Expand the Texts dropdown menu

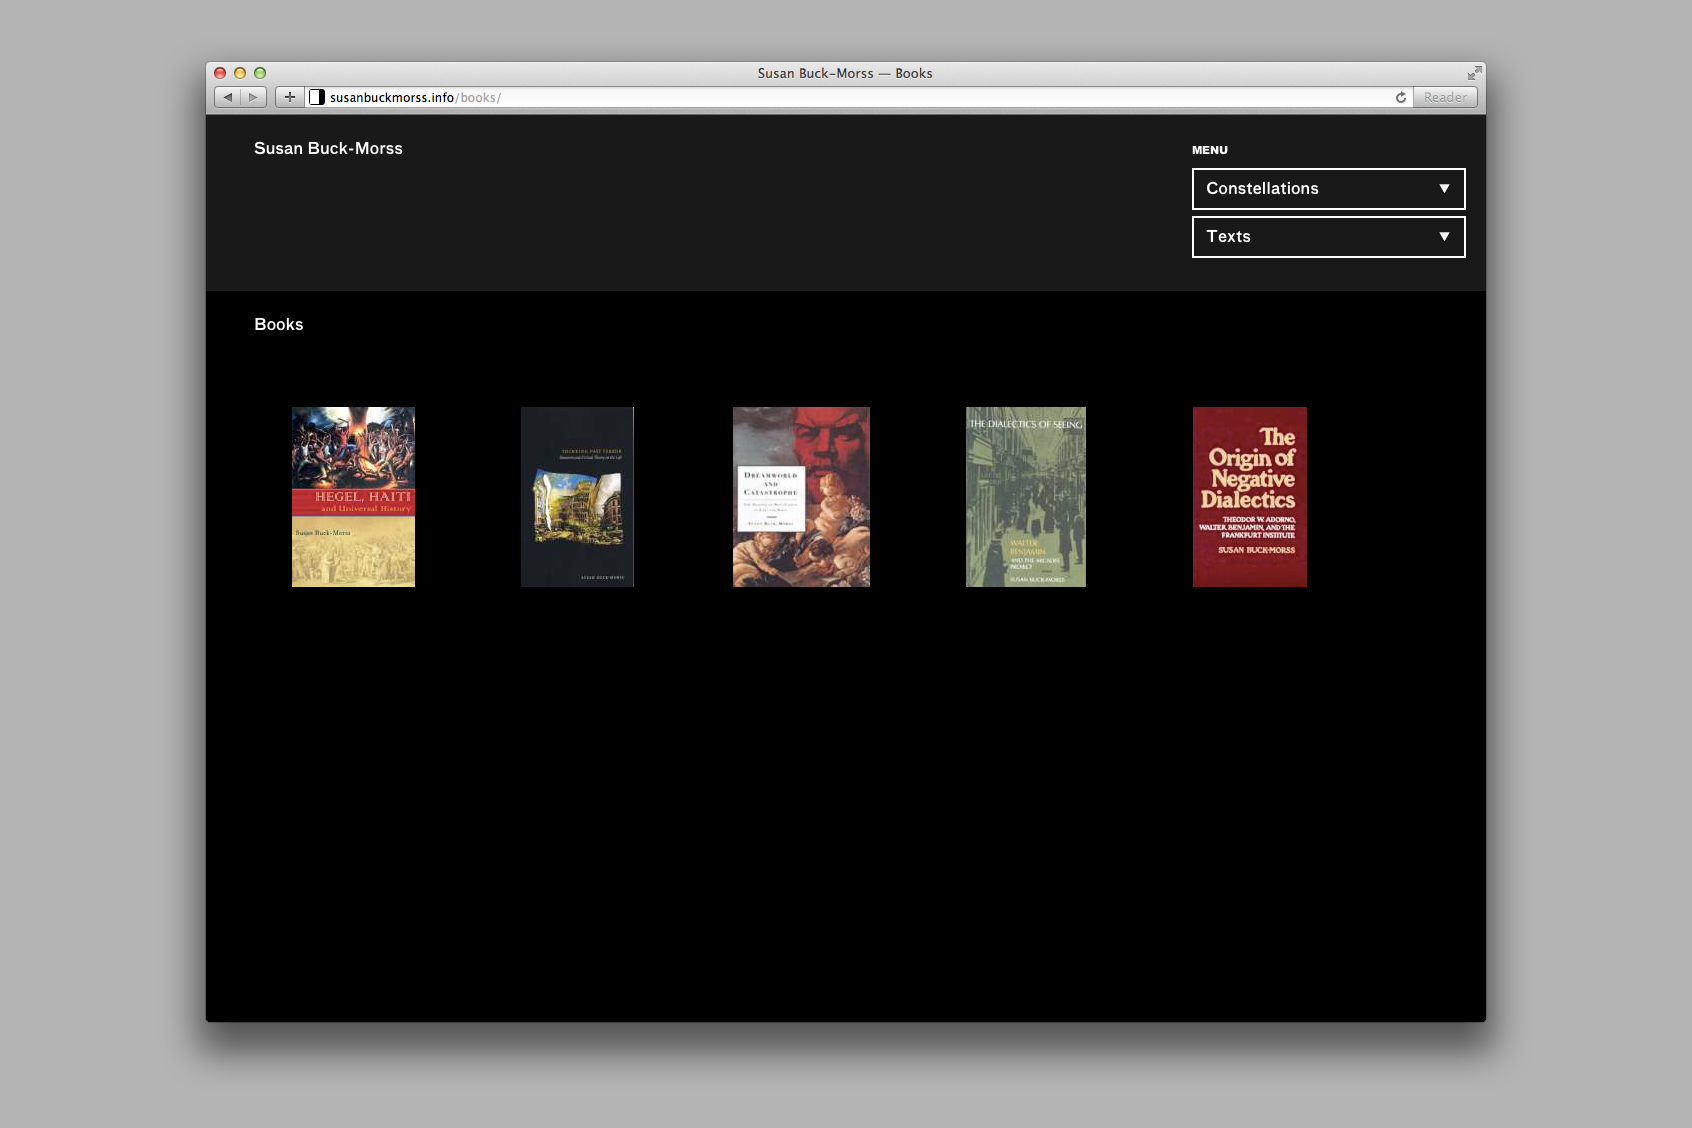tap(1328, 237)
